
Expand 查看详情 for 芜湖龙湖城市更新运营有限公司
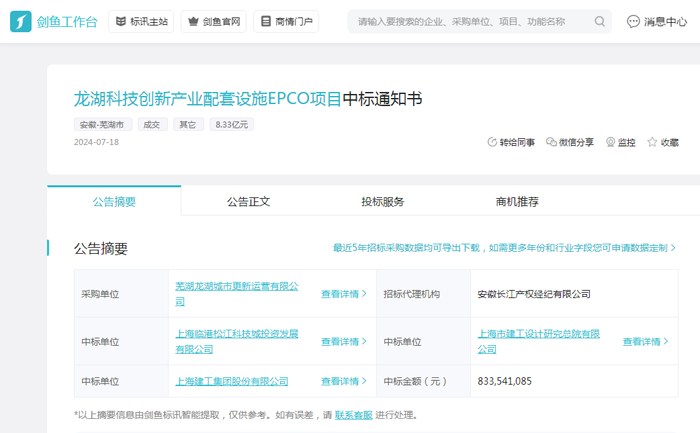(343, 294)
